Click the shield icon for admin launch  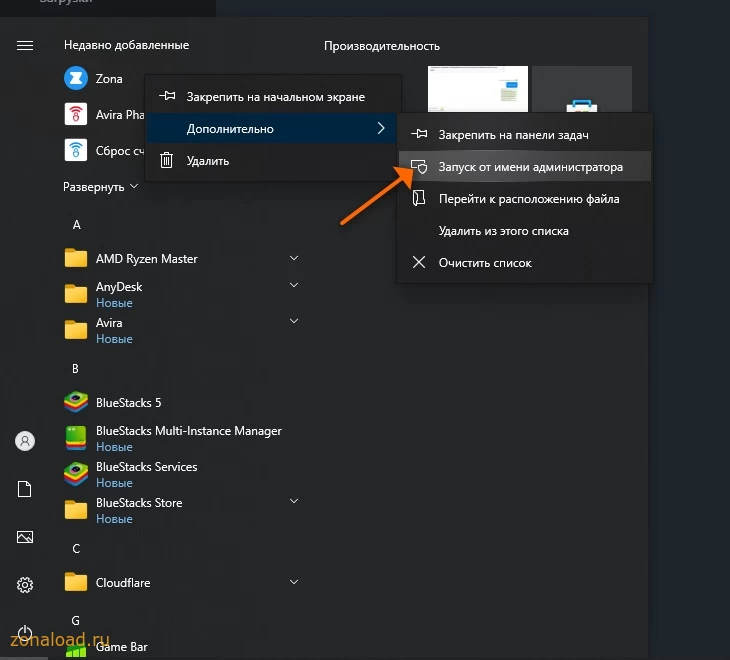(x=419, y=166)
